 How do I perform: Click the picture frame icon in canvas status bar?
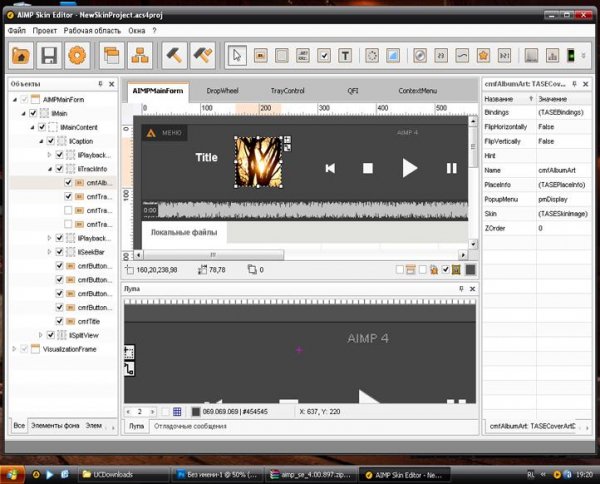[456, 270]
